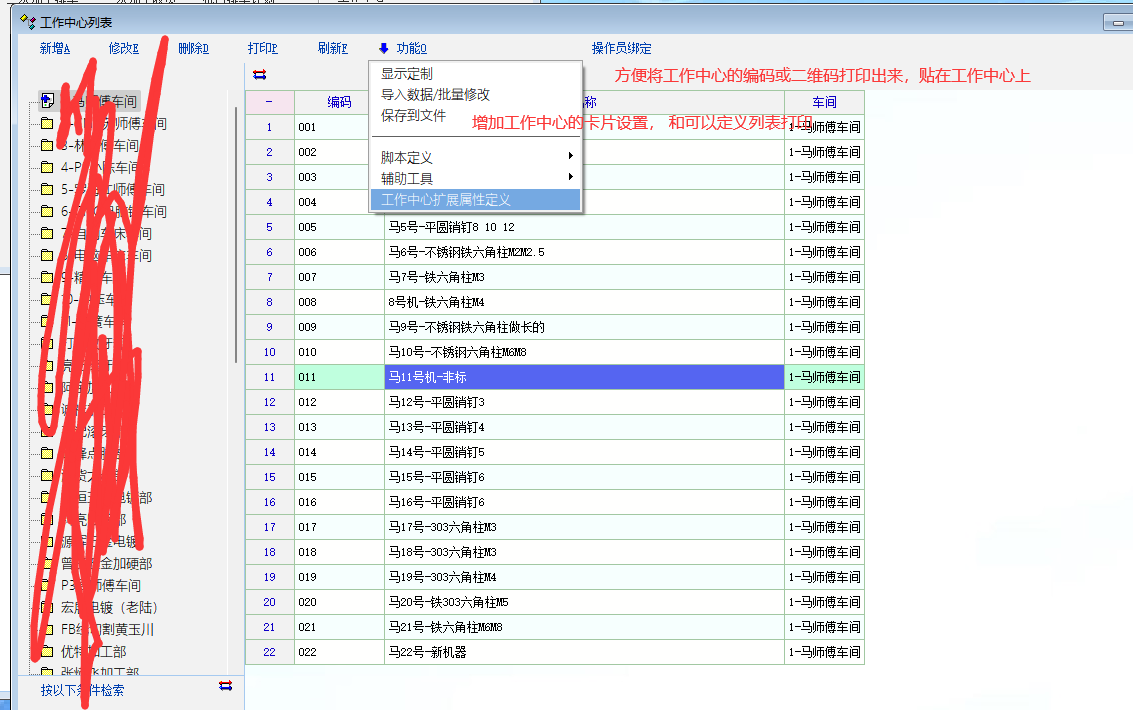Click the swap icon beside 按以下条件检索

coord(225,686)
